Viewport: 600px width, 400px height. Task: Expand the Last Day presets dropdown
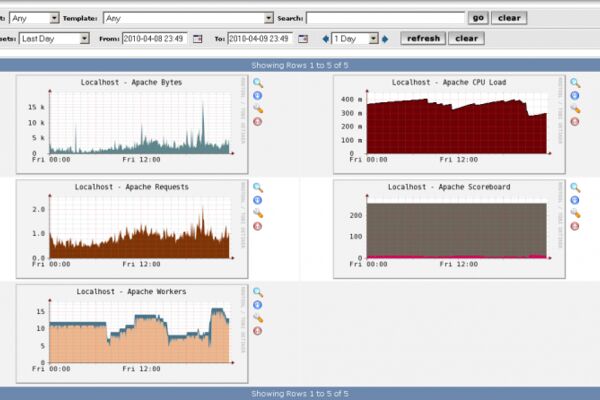tap(54, 39)
